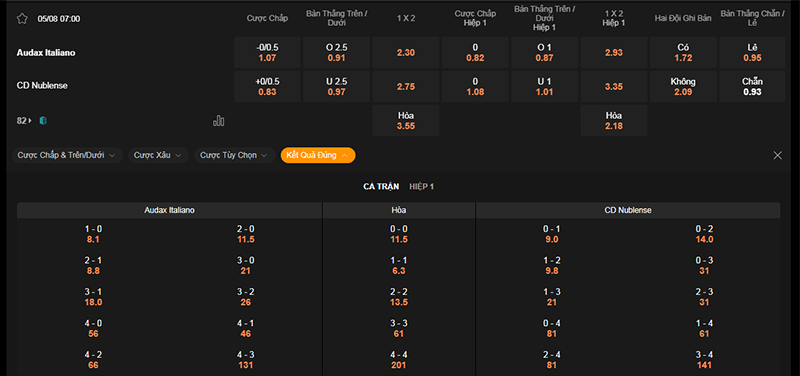Pick correct score 1 - 0 at 8.1

(x=93, y=234)
